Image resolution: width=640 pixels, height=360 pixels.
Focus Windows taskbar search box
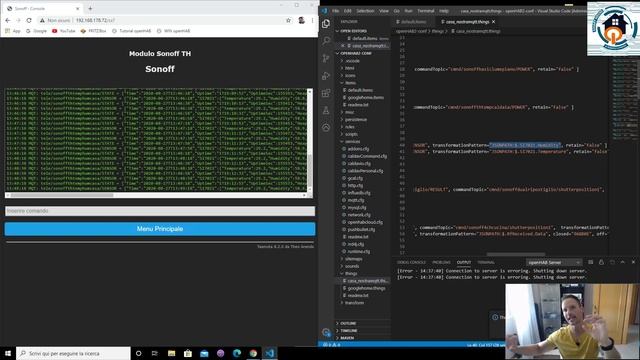pyautogui.click(x=73, y=353)
